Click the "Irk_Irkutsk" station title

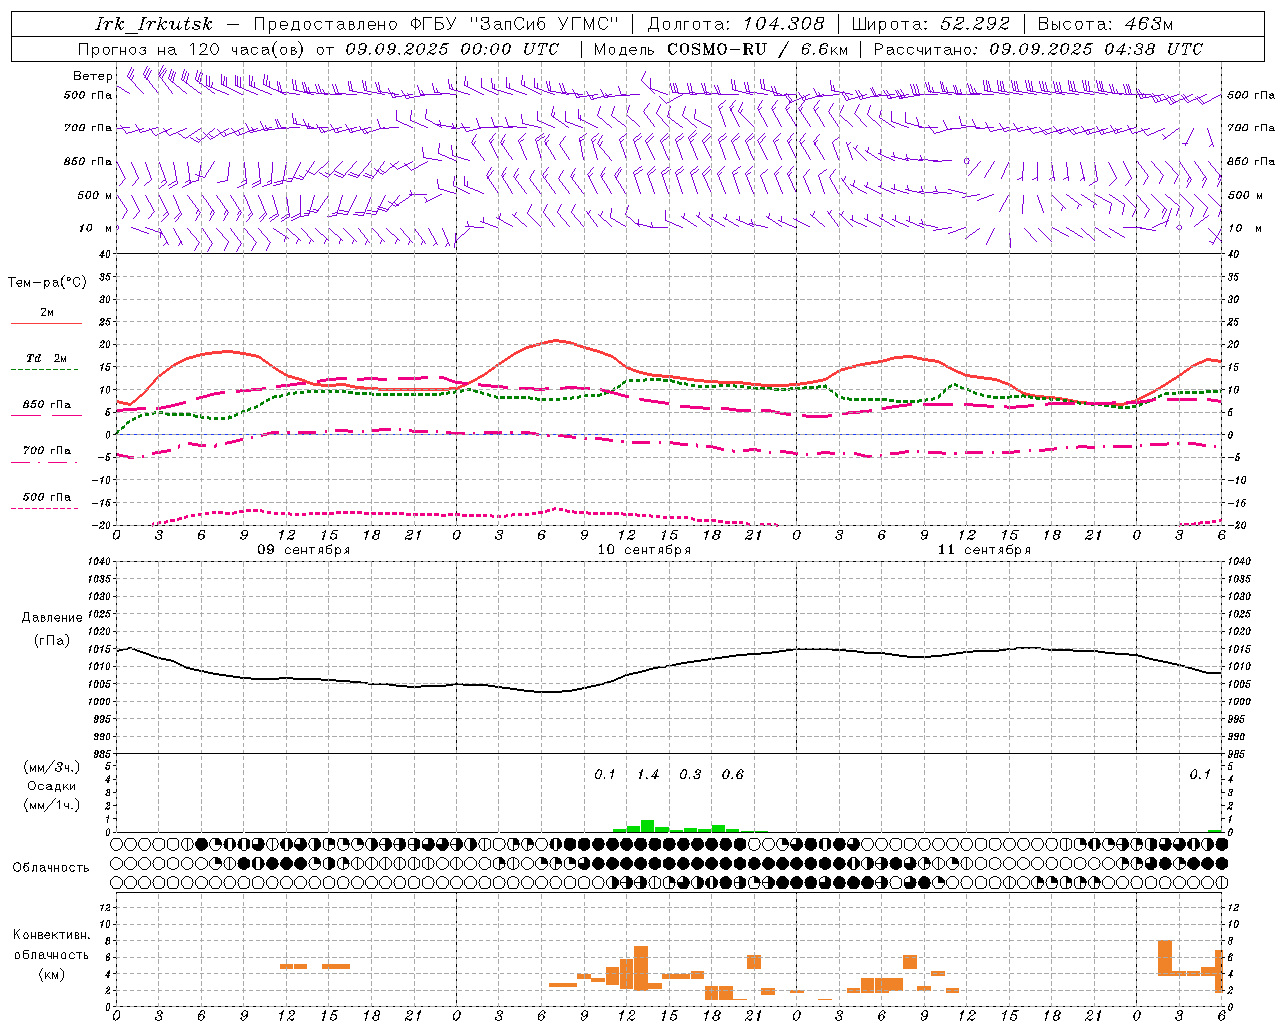pos(153,24)
